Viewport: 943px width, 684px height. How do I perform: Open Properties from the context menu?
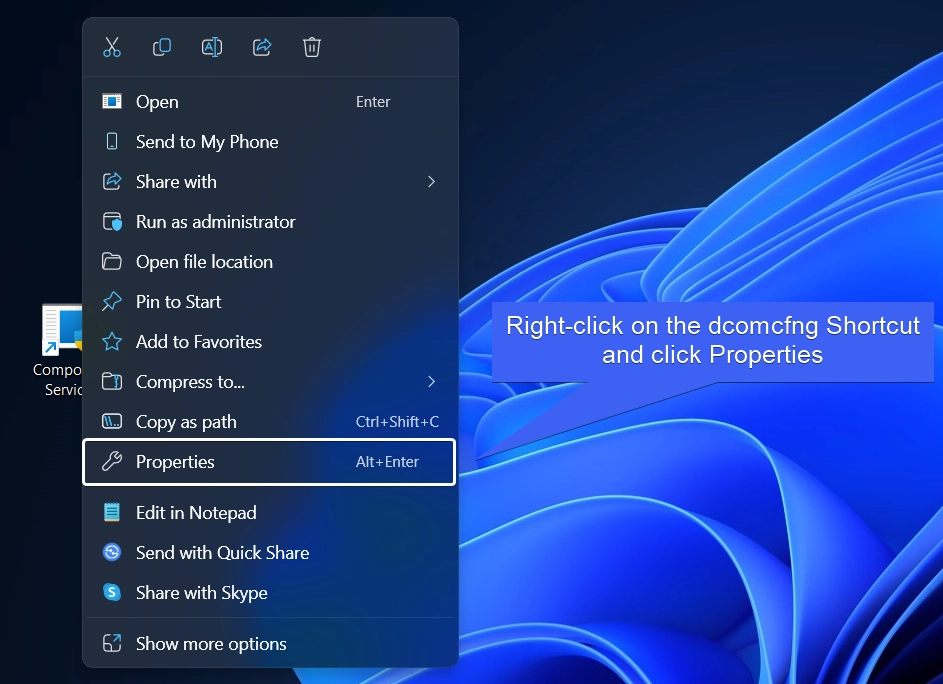point(269,462)
